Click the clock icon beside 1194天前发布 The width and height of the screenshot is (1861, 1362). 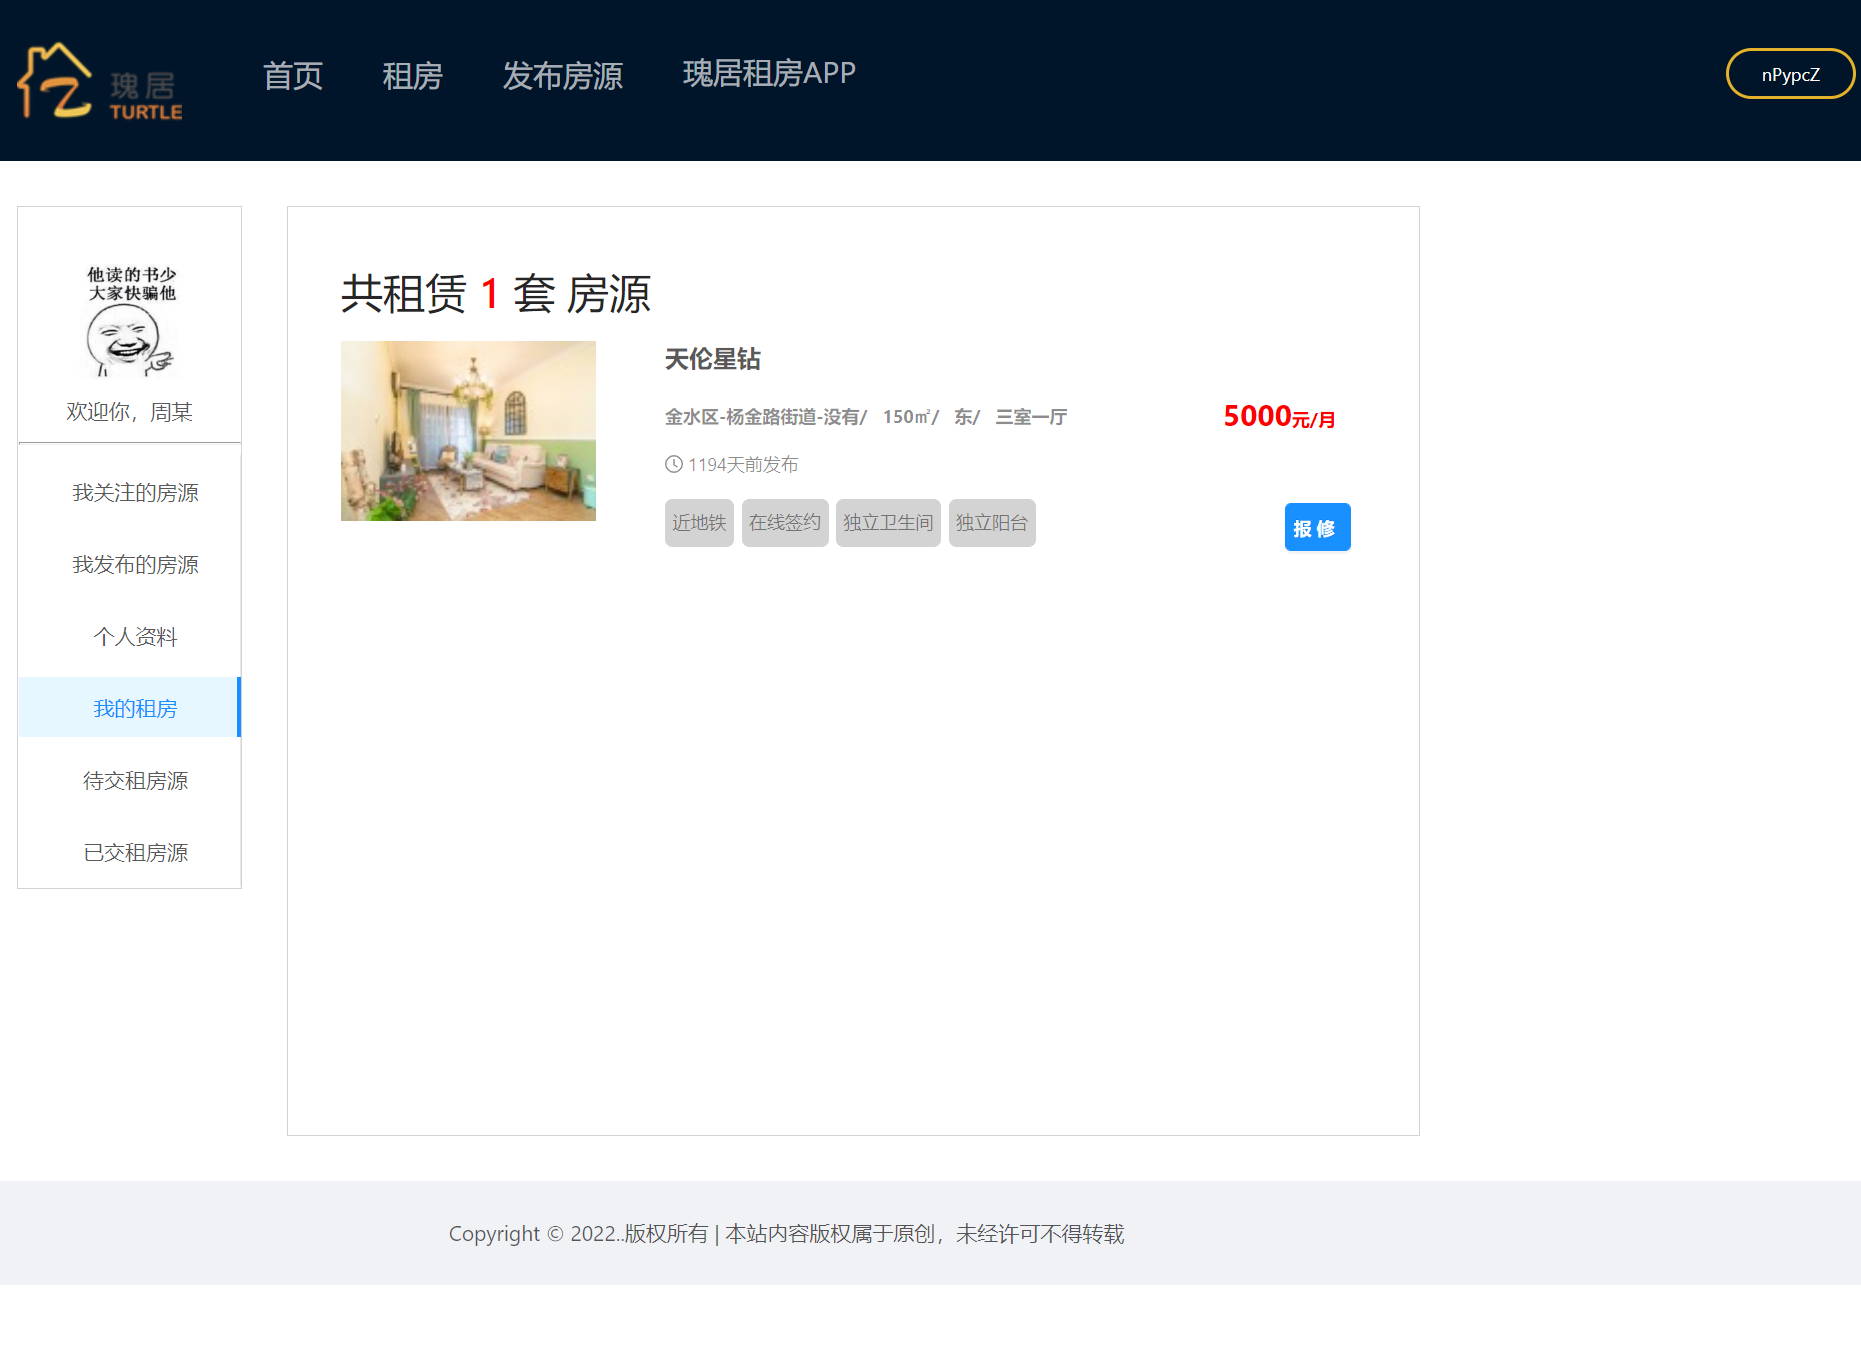point(674,464)
